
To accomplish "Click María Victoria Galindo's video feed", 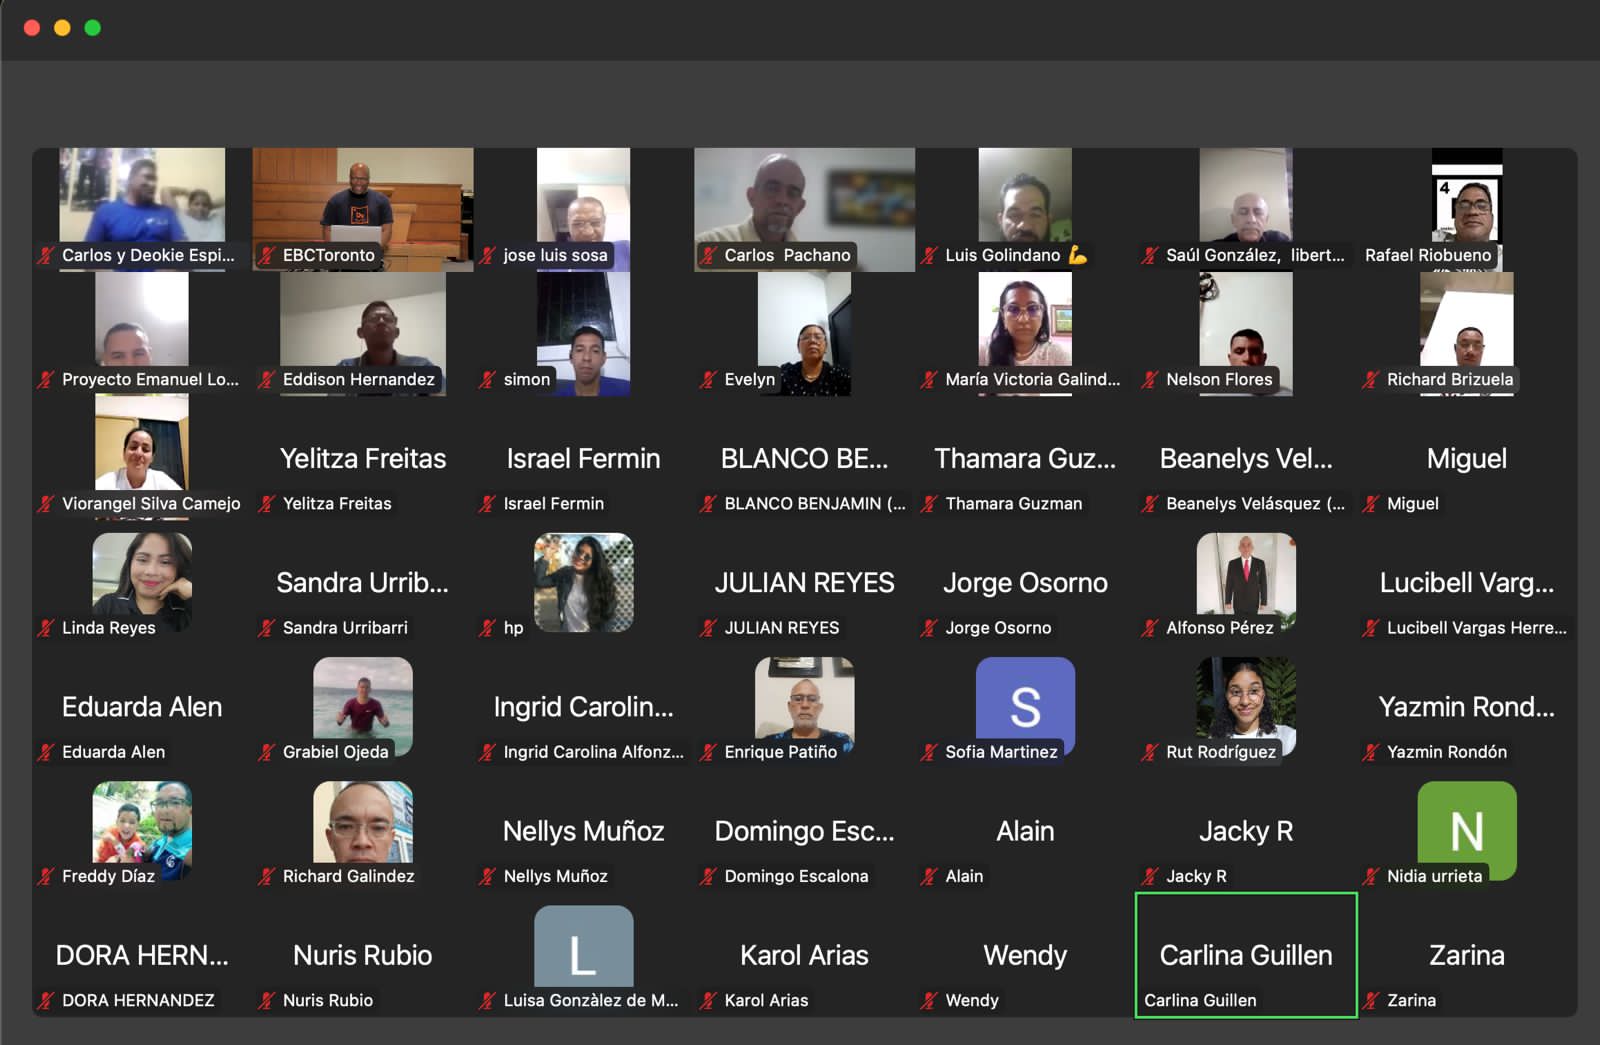I will tap(1025, 320).
